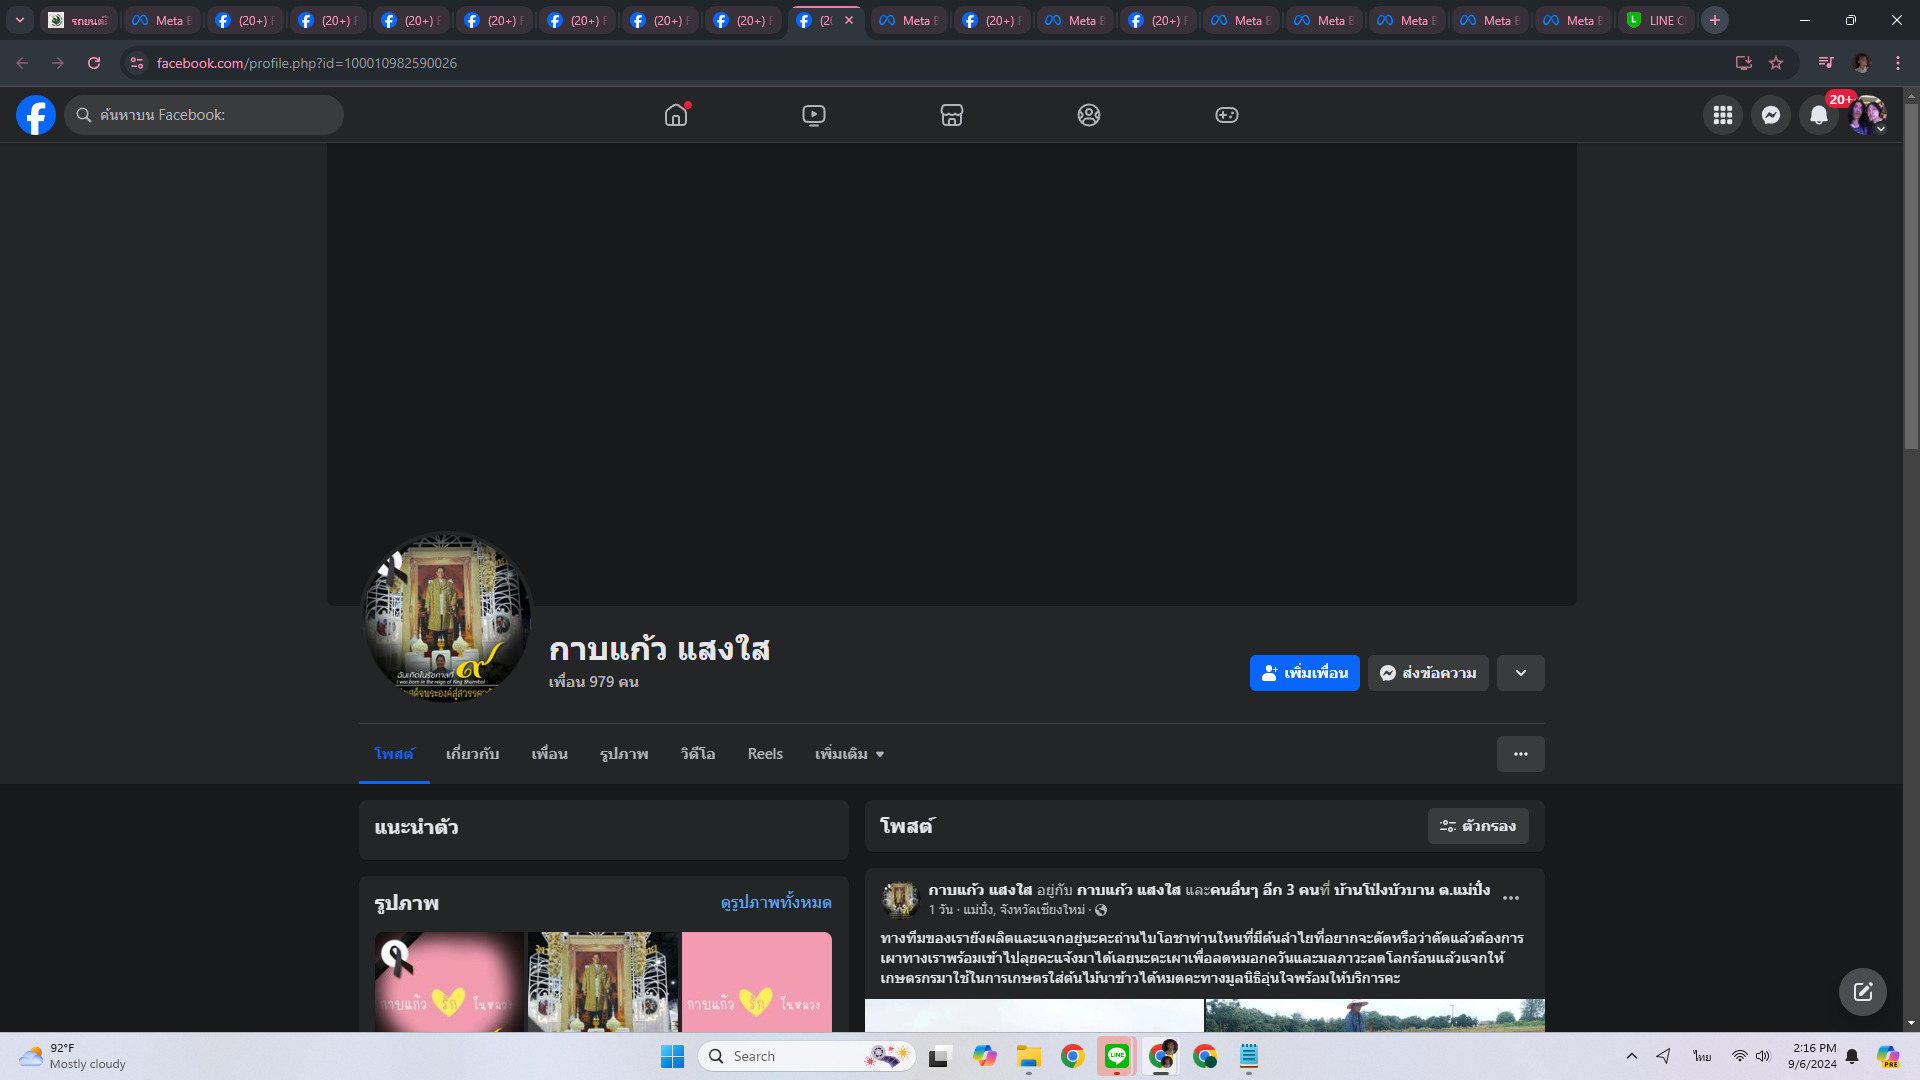Go to Facebook Home feed icon

coord(676,115)
